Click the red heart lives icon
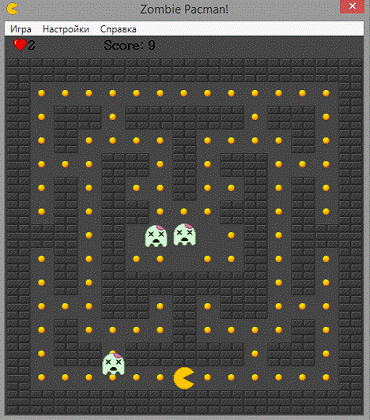370x420 pixels. (20, 44)
